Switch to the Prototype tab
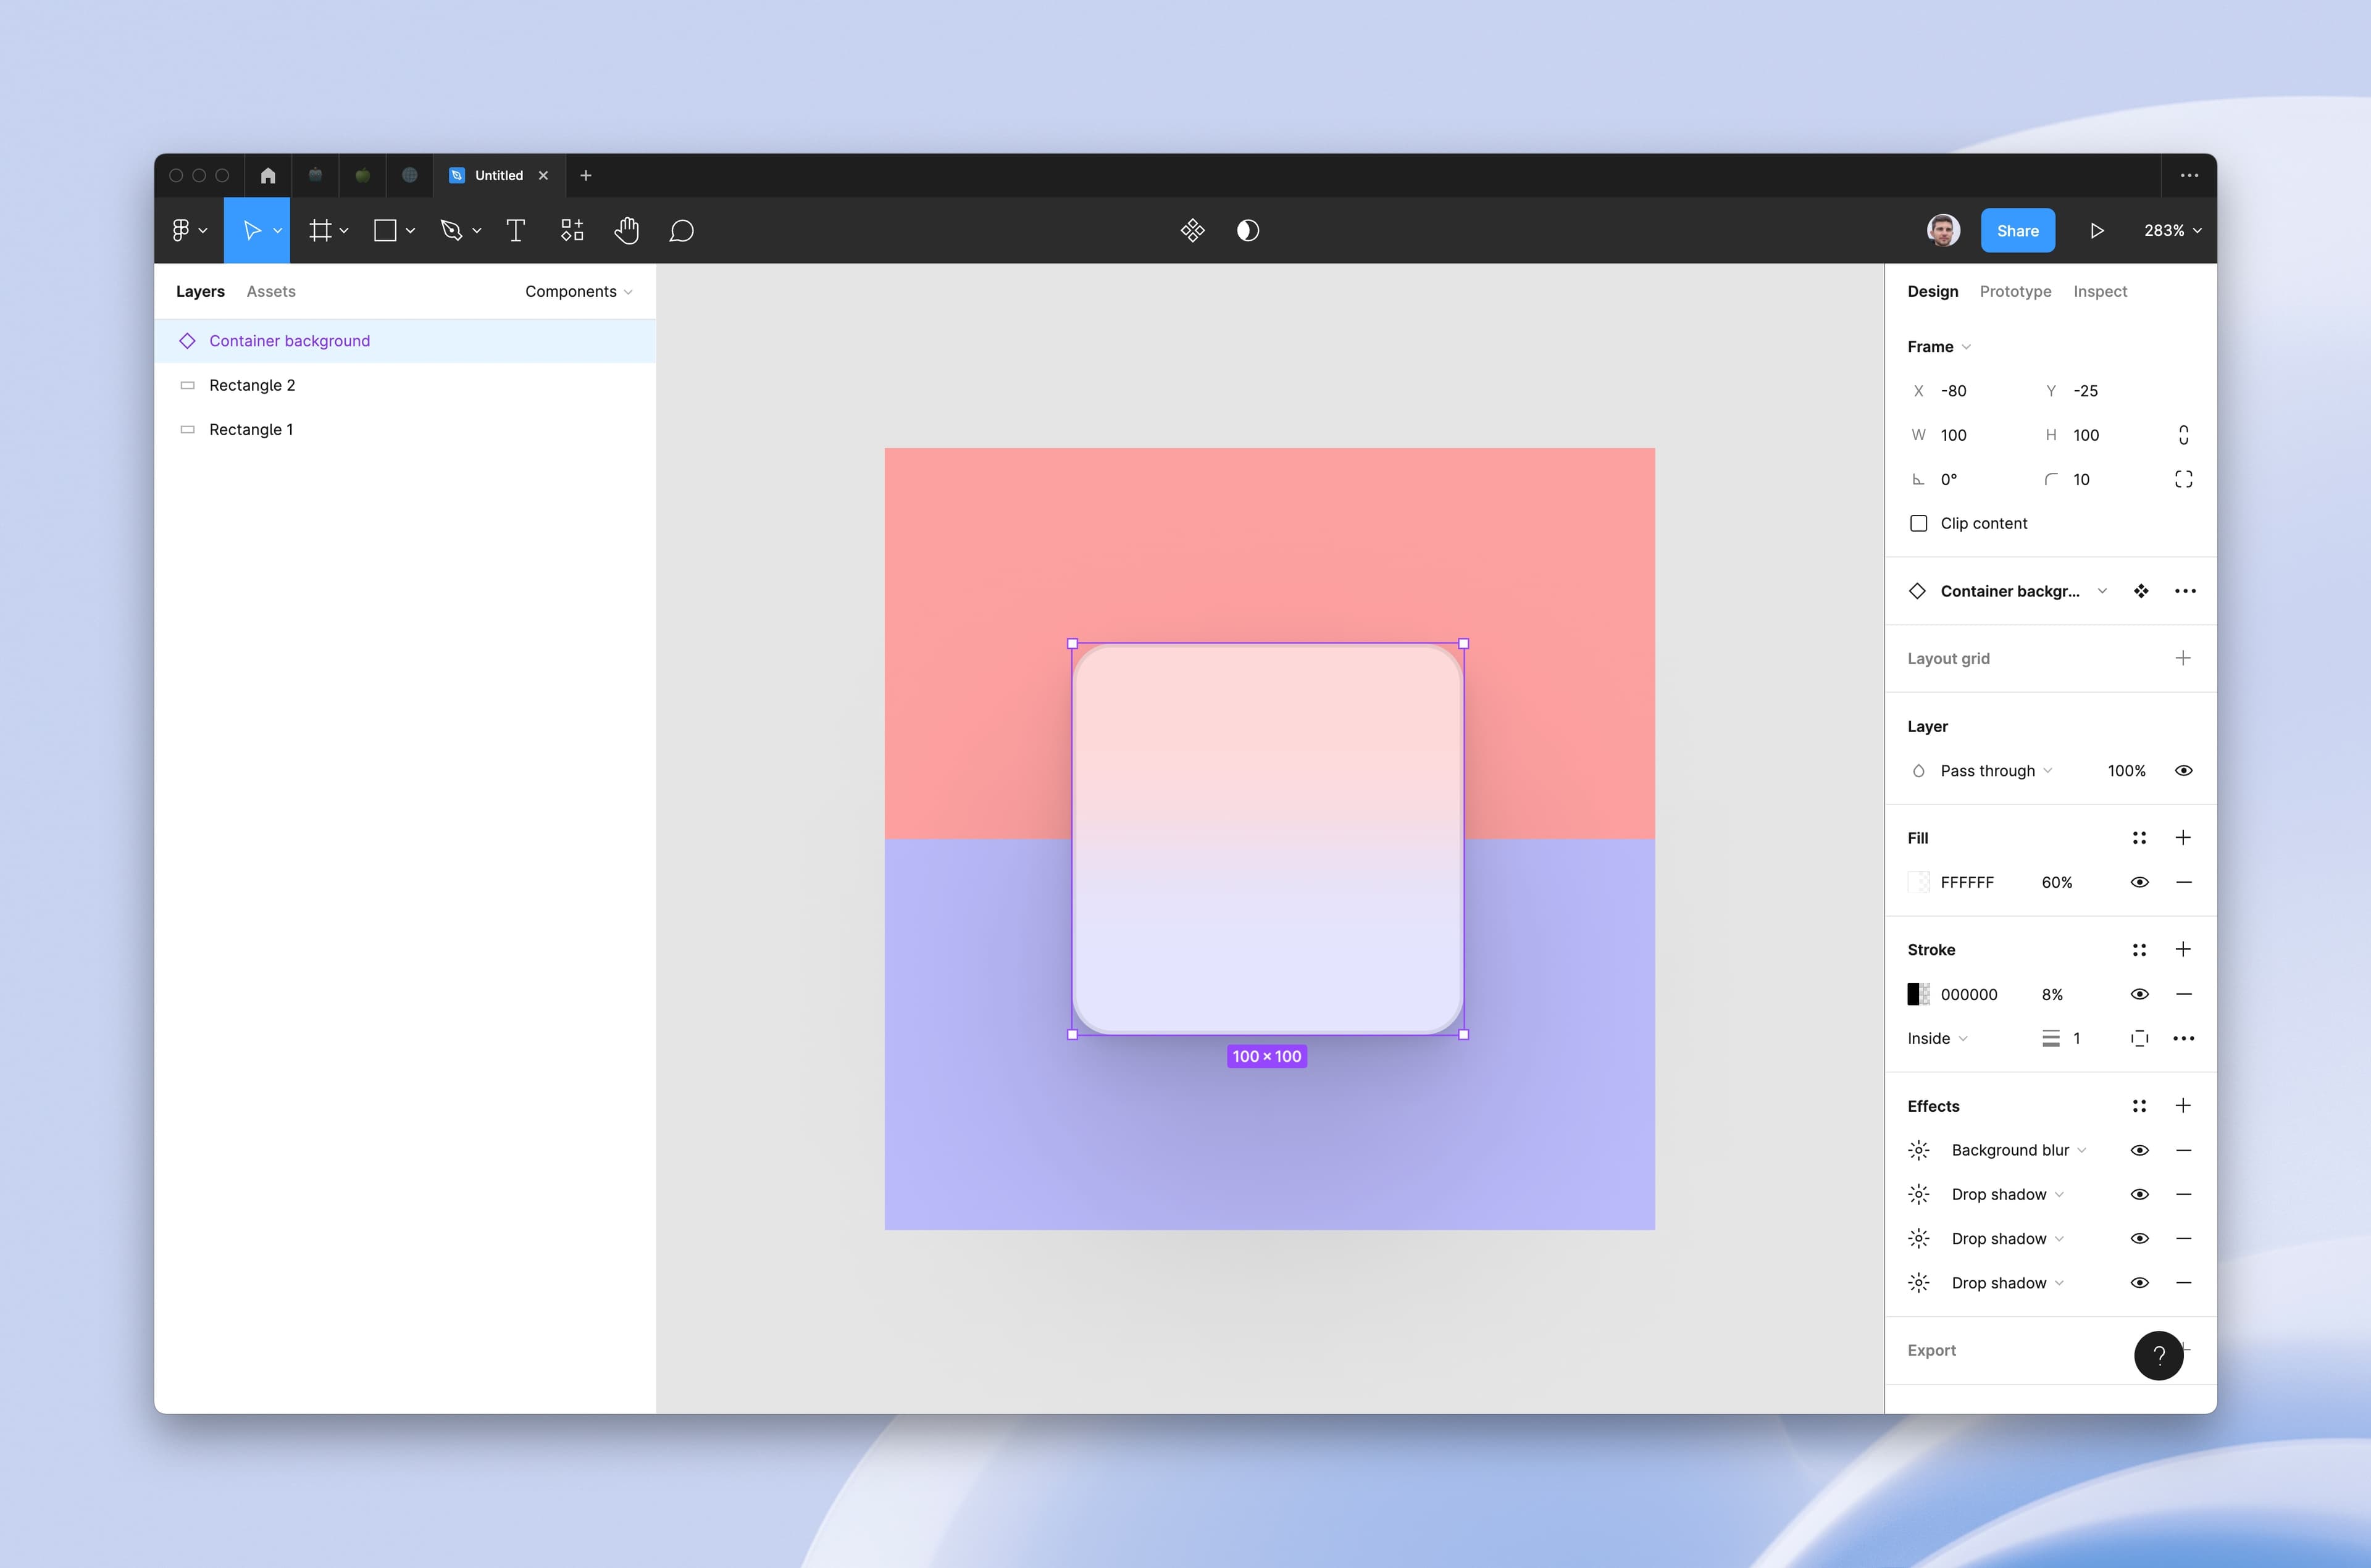 (x=2015, y=291)
